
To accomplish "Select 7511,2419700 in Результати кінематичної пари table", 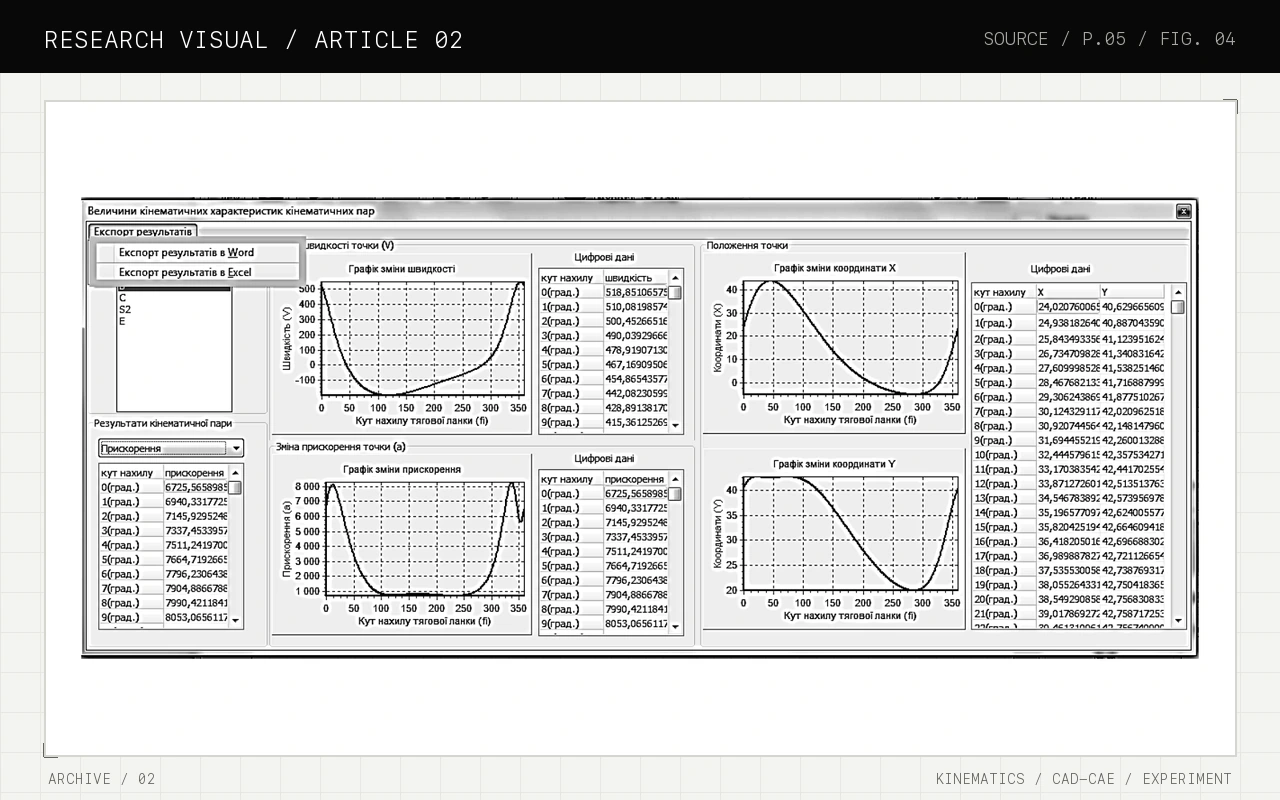I will (196, 545).
